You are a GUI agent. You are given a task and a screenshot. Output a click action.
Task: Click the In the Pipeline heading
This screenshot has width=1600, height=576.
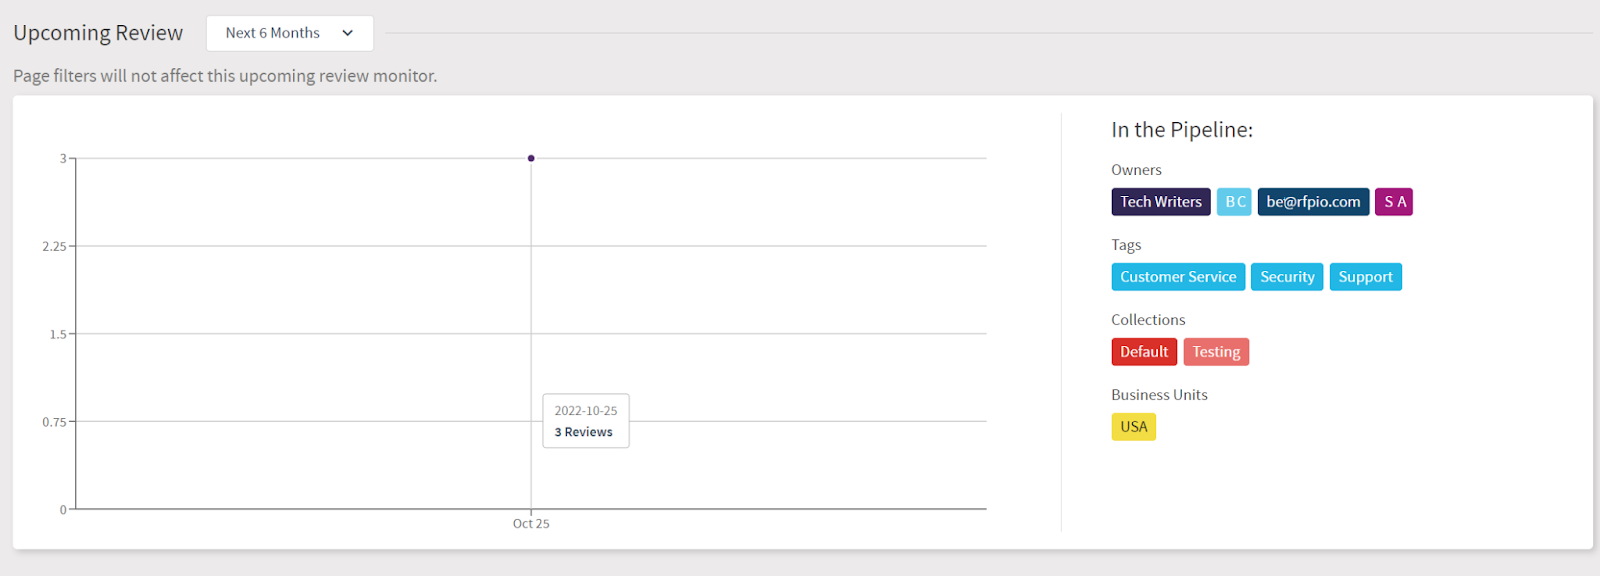click(x=1182, y=130)
